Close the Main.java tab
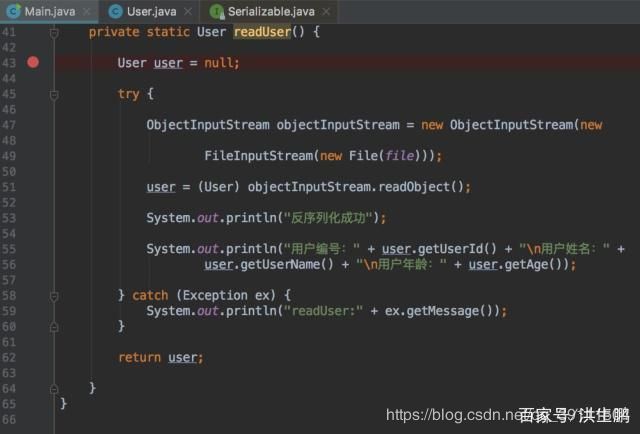 [87, 12]
